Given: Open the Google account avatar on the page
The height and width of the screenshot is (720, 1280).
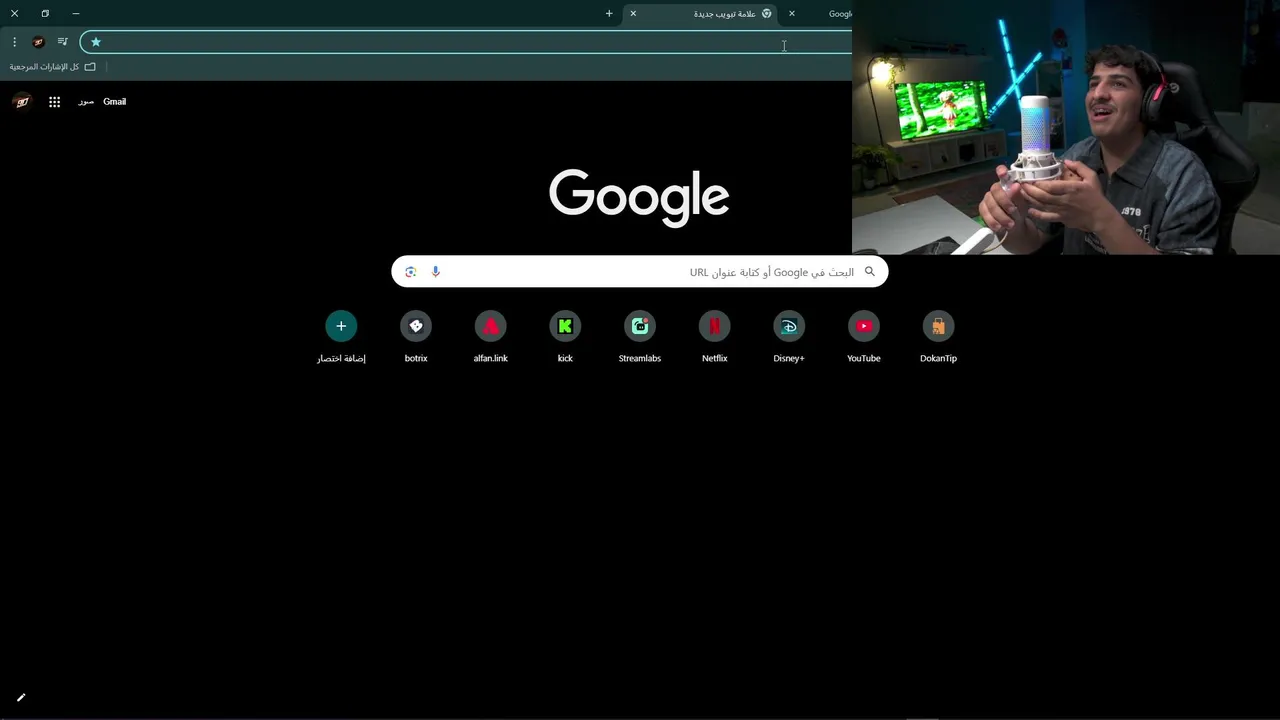Looking at the screenshot, I should [x=22, y=101].
